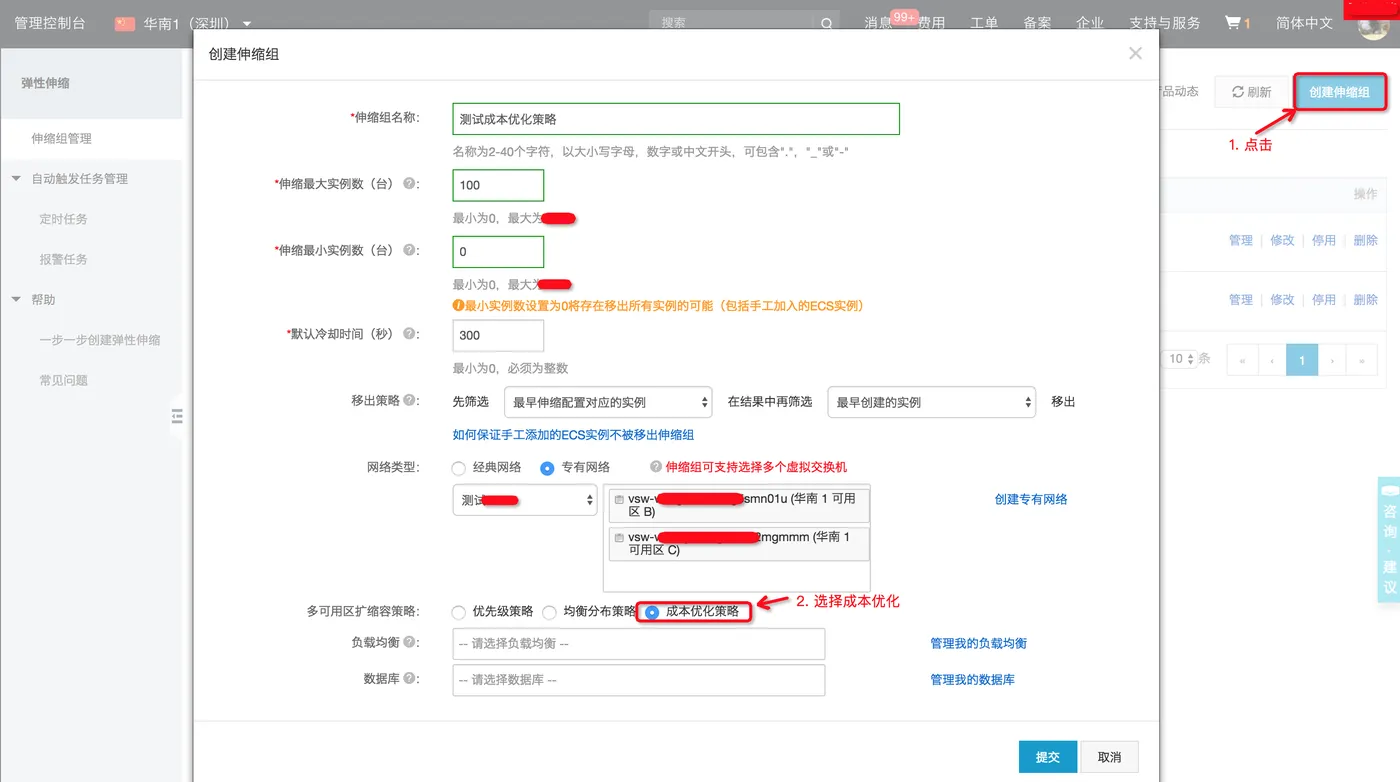Open 报警任务 in the sidebar
This screenshot has width=1400, height=782.
tap(63, 259)
